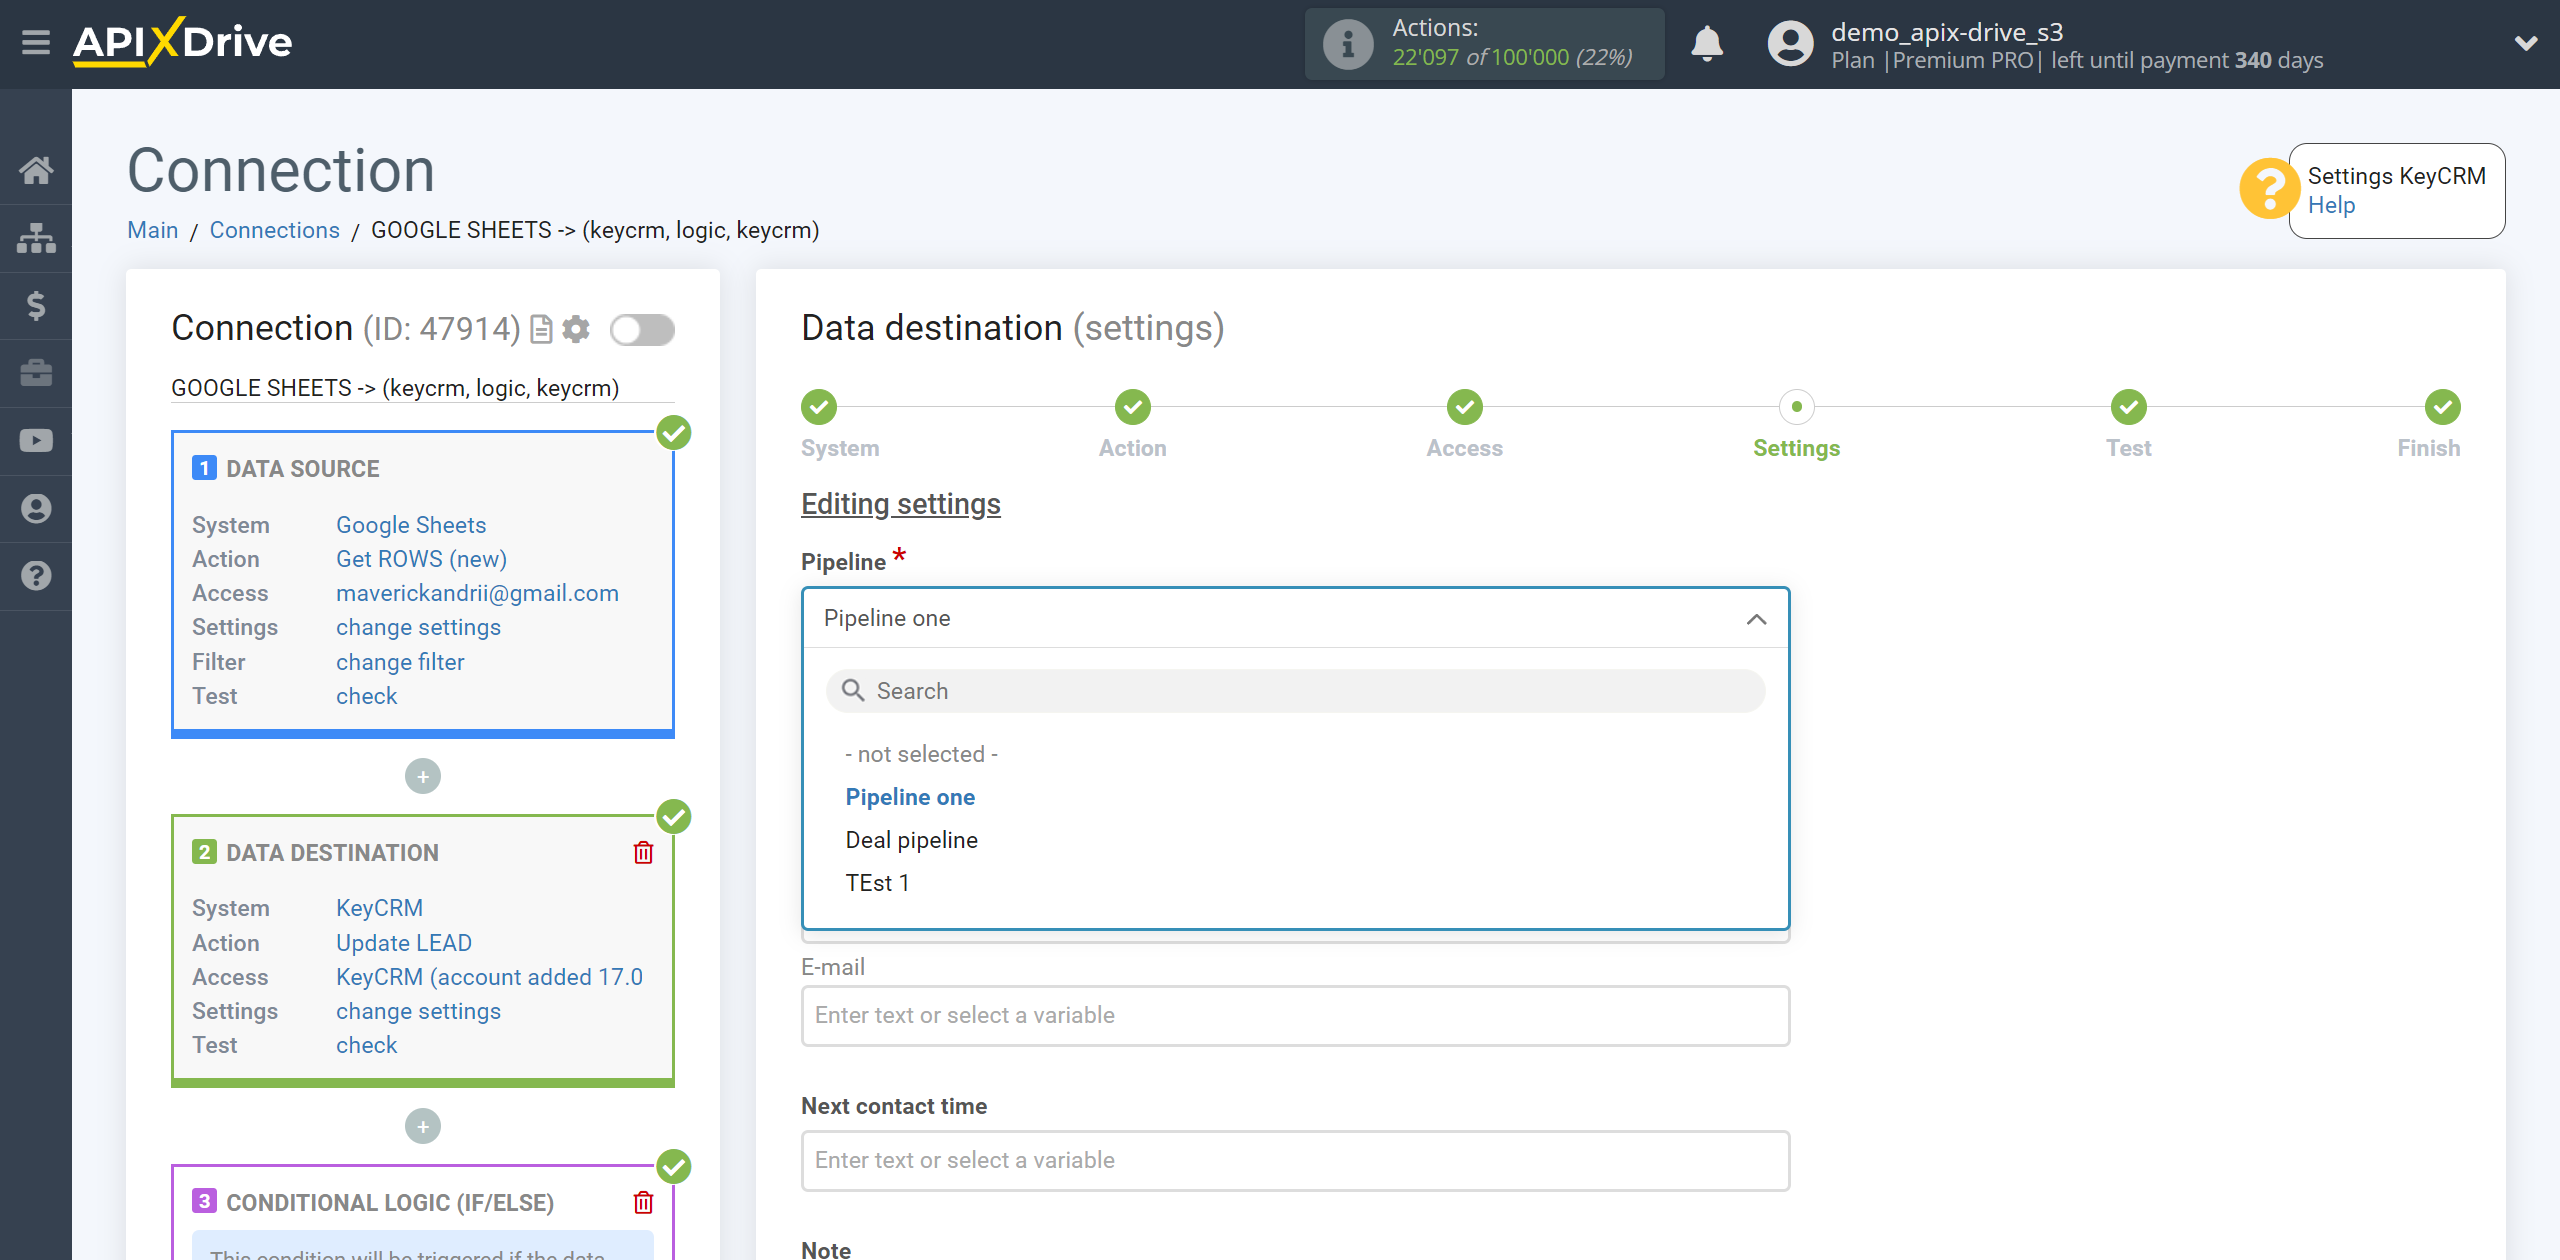Viewport: 2560px width, 1260px height.
Task: Click the user avatar icon
Action: (1790, 44)
